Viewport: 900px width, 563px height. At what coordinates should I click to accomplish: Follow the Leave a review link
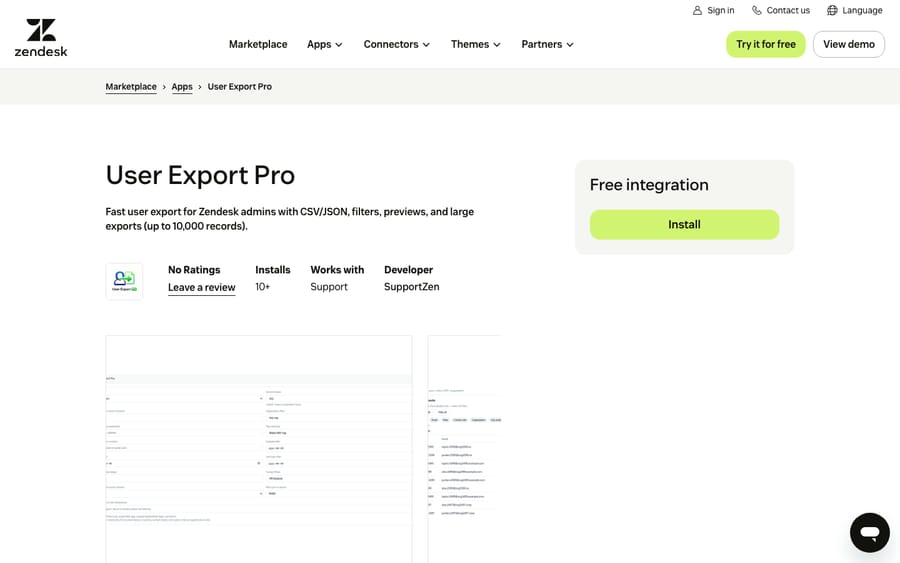pos(201,288)
